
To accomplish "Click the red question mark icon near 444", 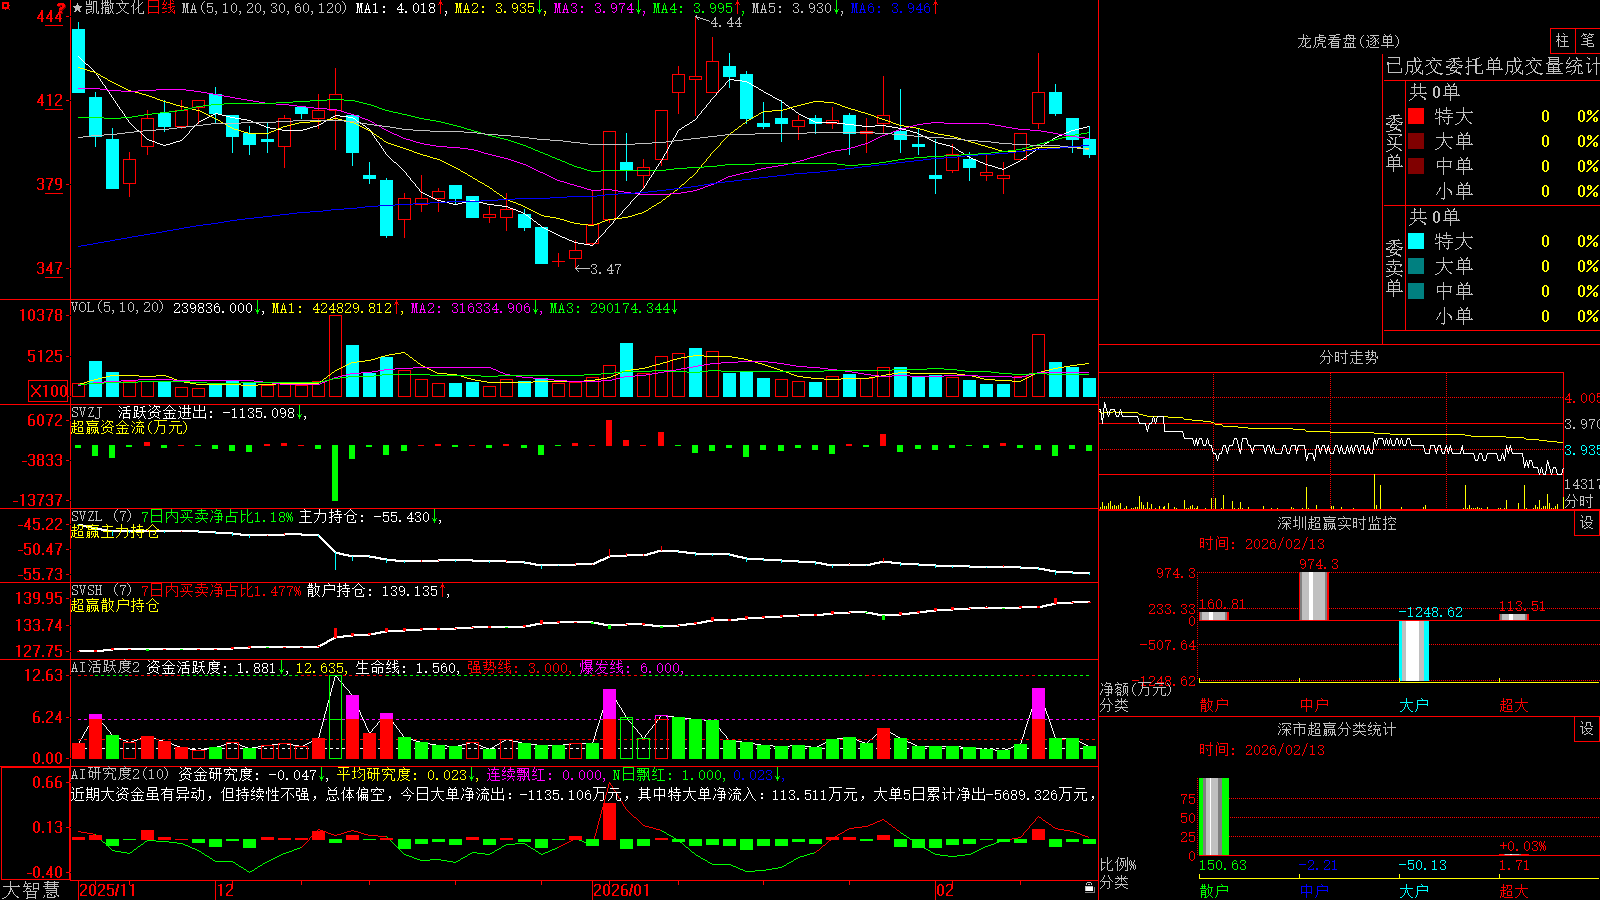I will tap(60, 8).
